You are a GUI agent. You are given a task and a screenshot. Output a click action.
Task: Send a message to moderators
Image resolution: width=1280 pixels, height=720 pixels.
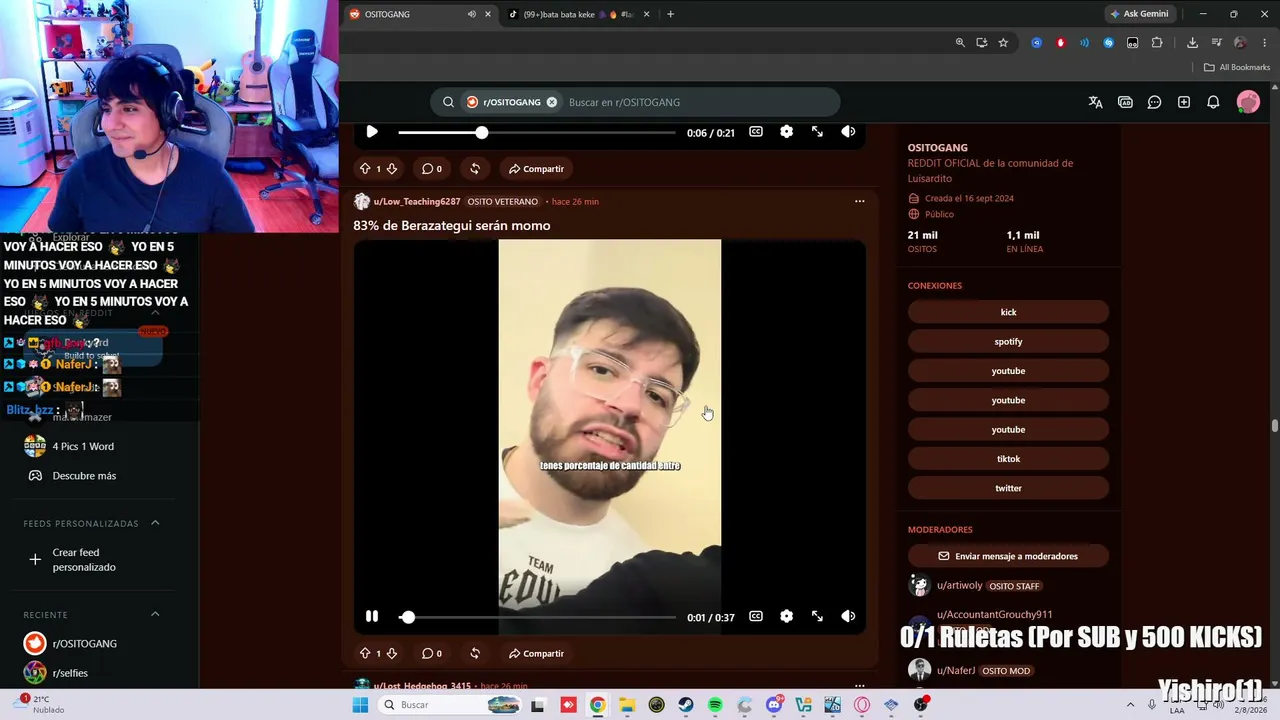[x=1008, y=556]
